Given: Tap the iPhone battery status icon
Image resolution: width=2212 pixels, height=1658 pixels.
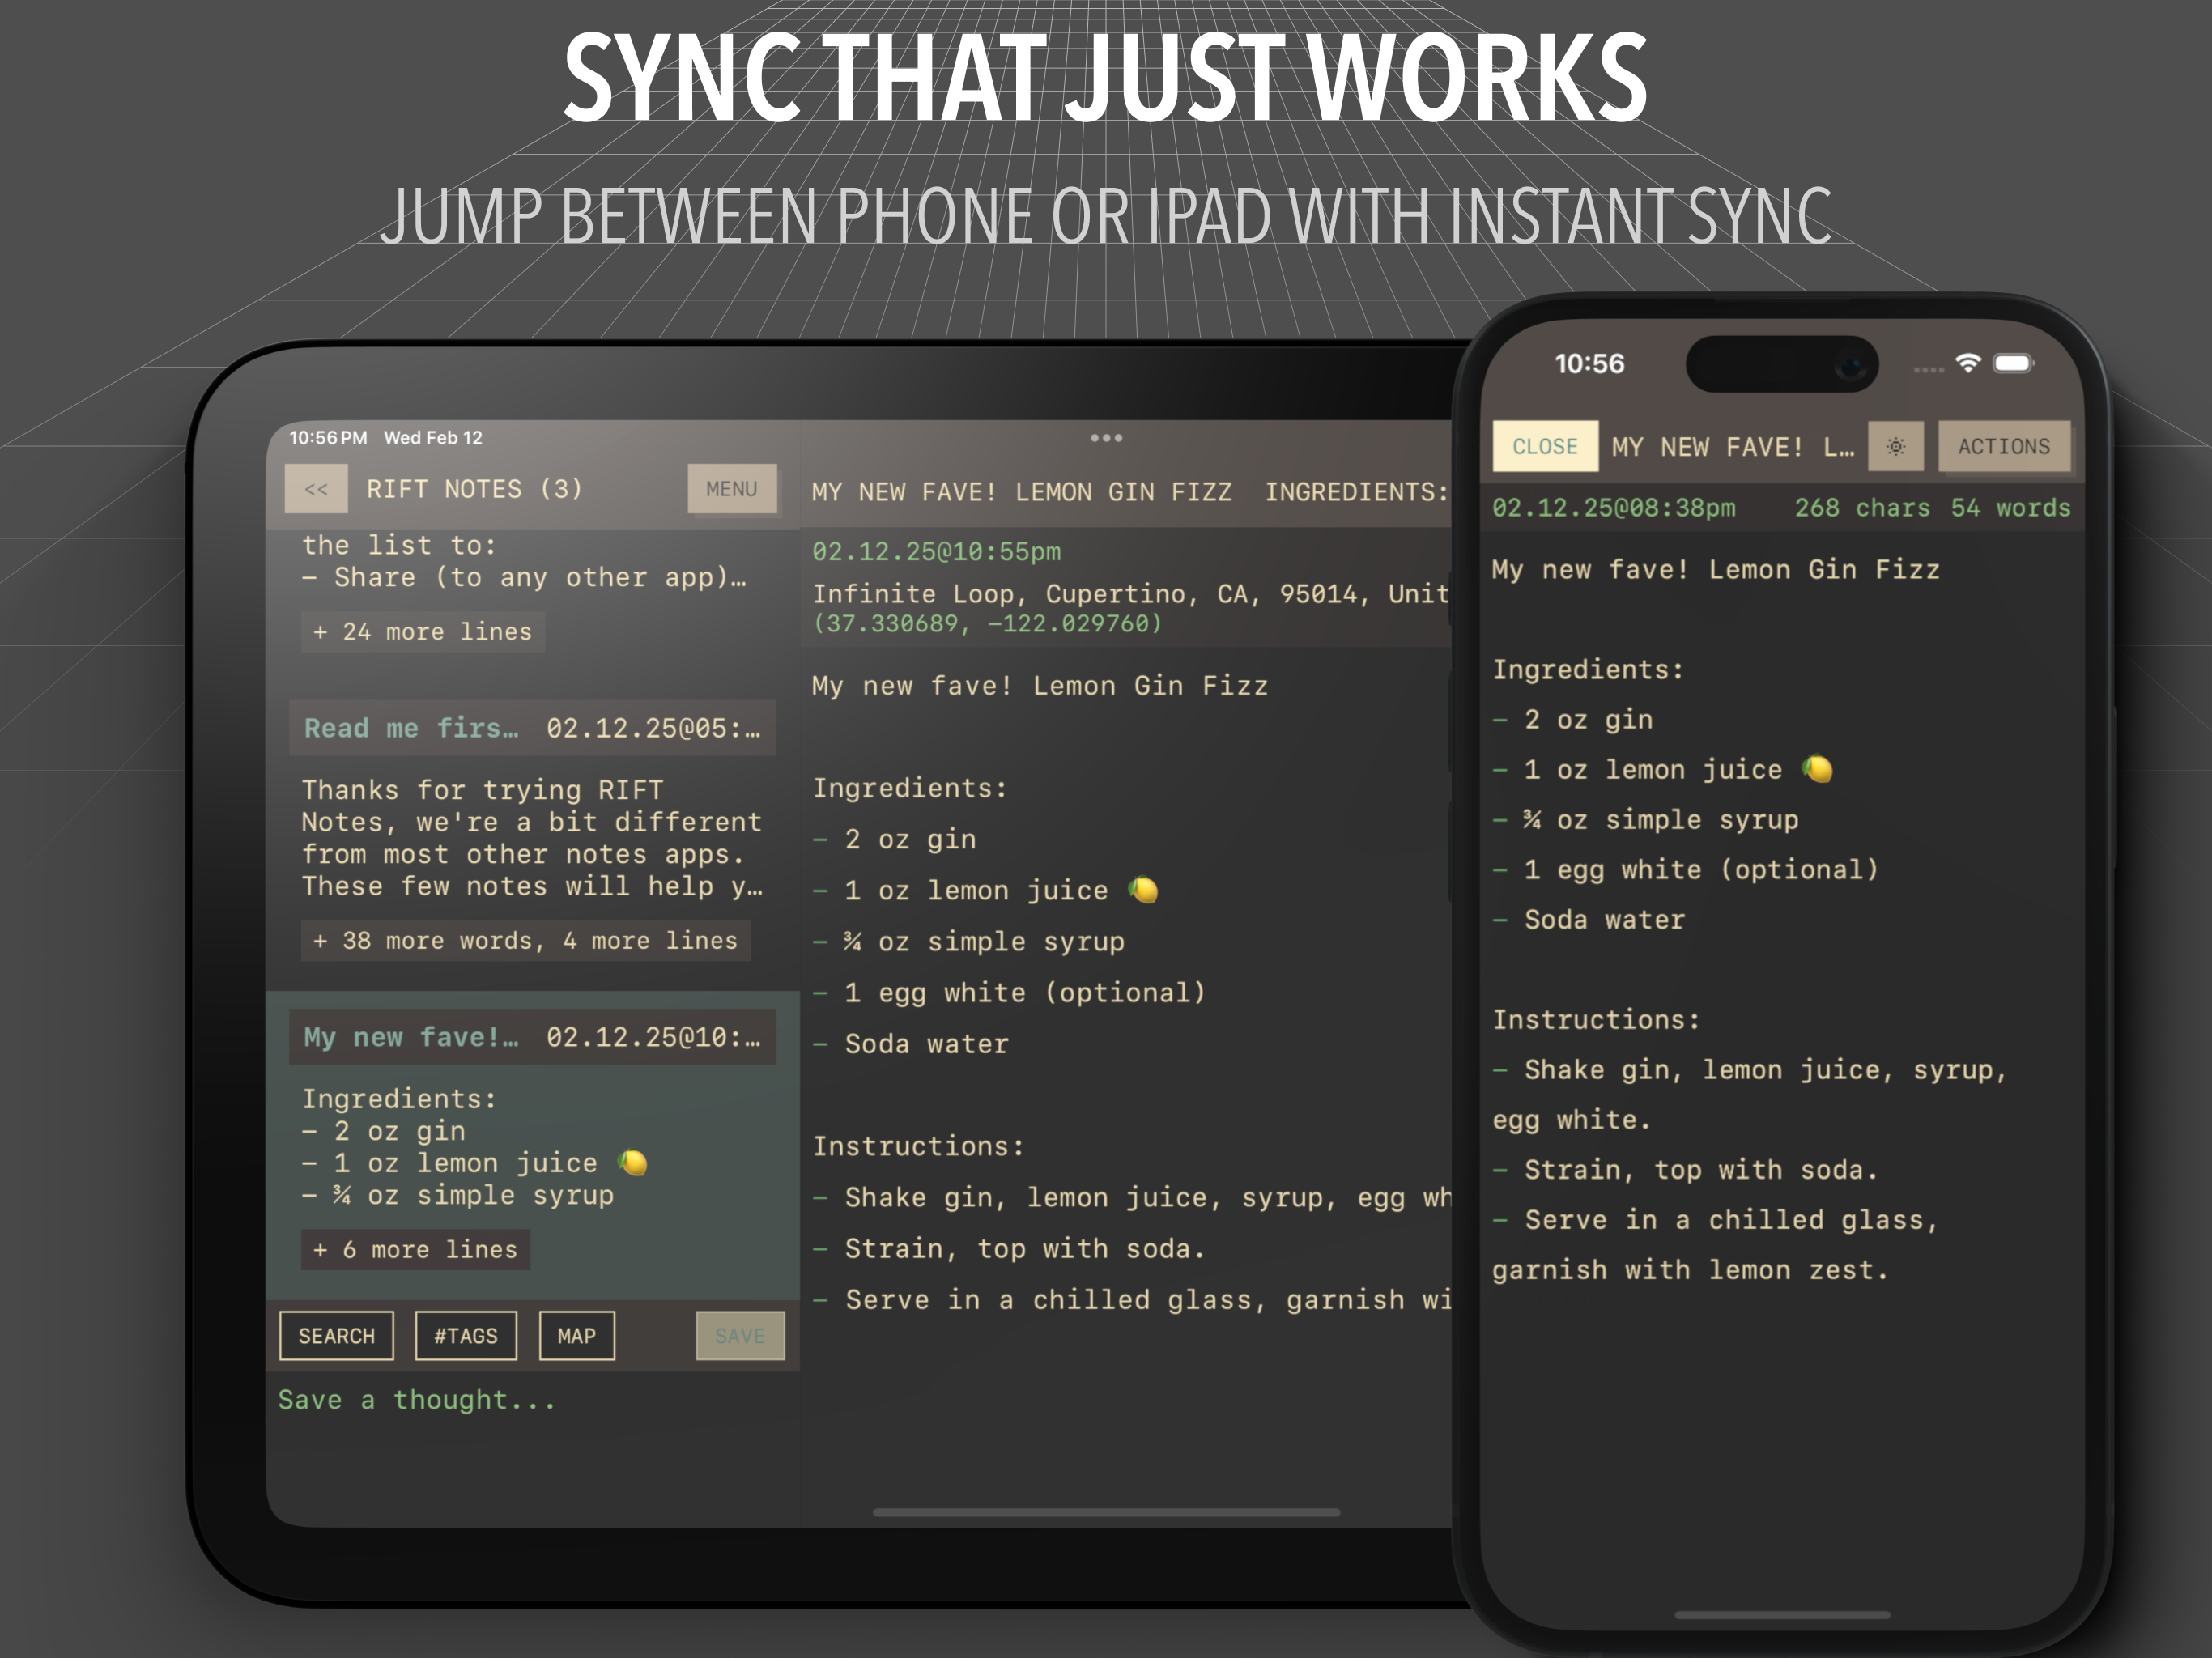Looking at the screenshot, I should (2014, 363).
